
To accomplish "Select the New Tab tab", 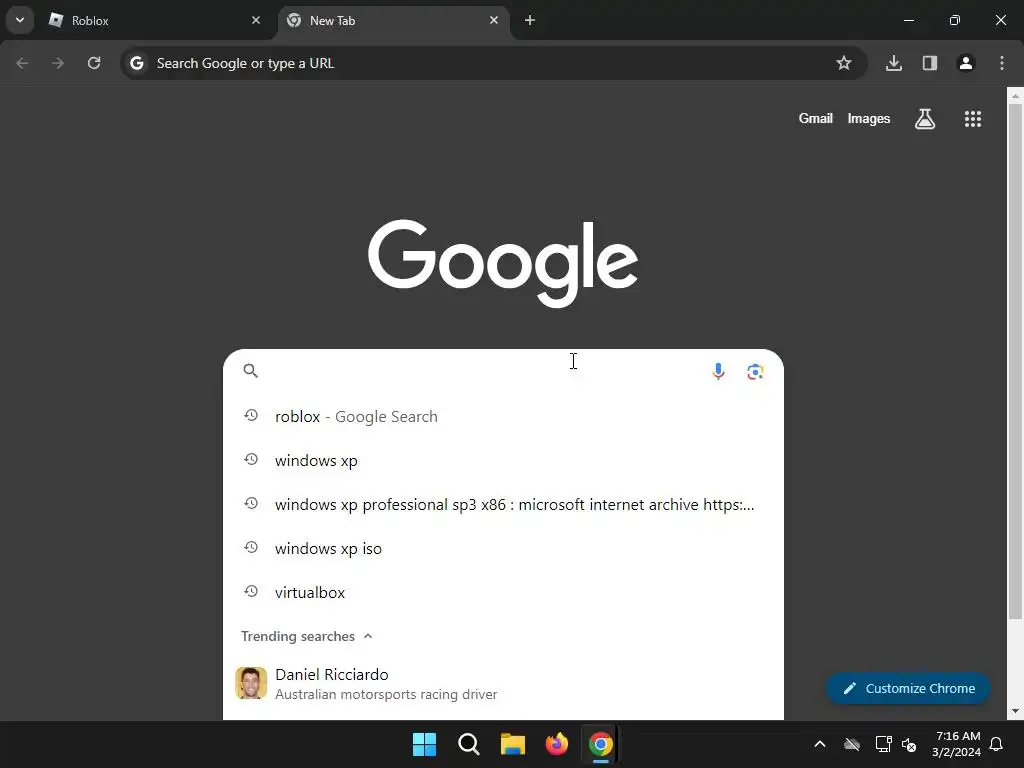I will 393,20.
